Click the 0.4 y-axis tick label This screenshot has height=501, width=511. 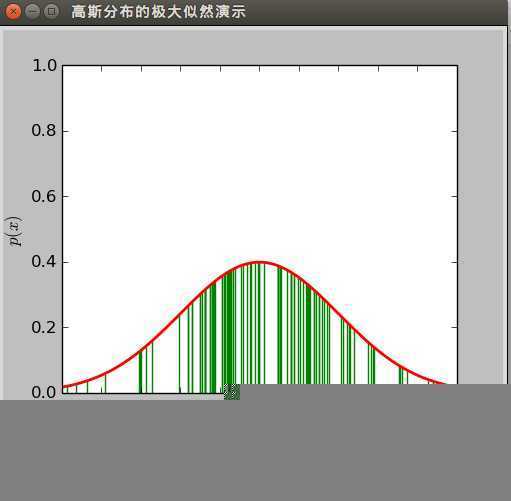[44, 261]
